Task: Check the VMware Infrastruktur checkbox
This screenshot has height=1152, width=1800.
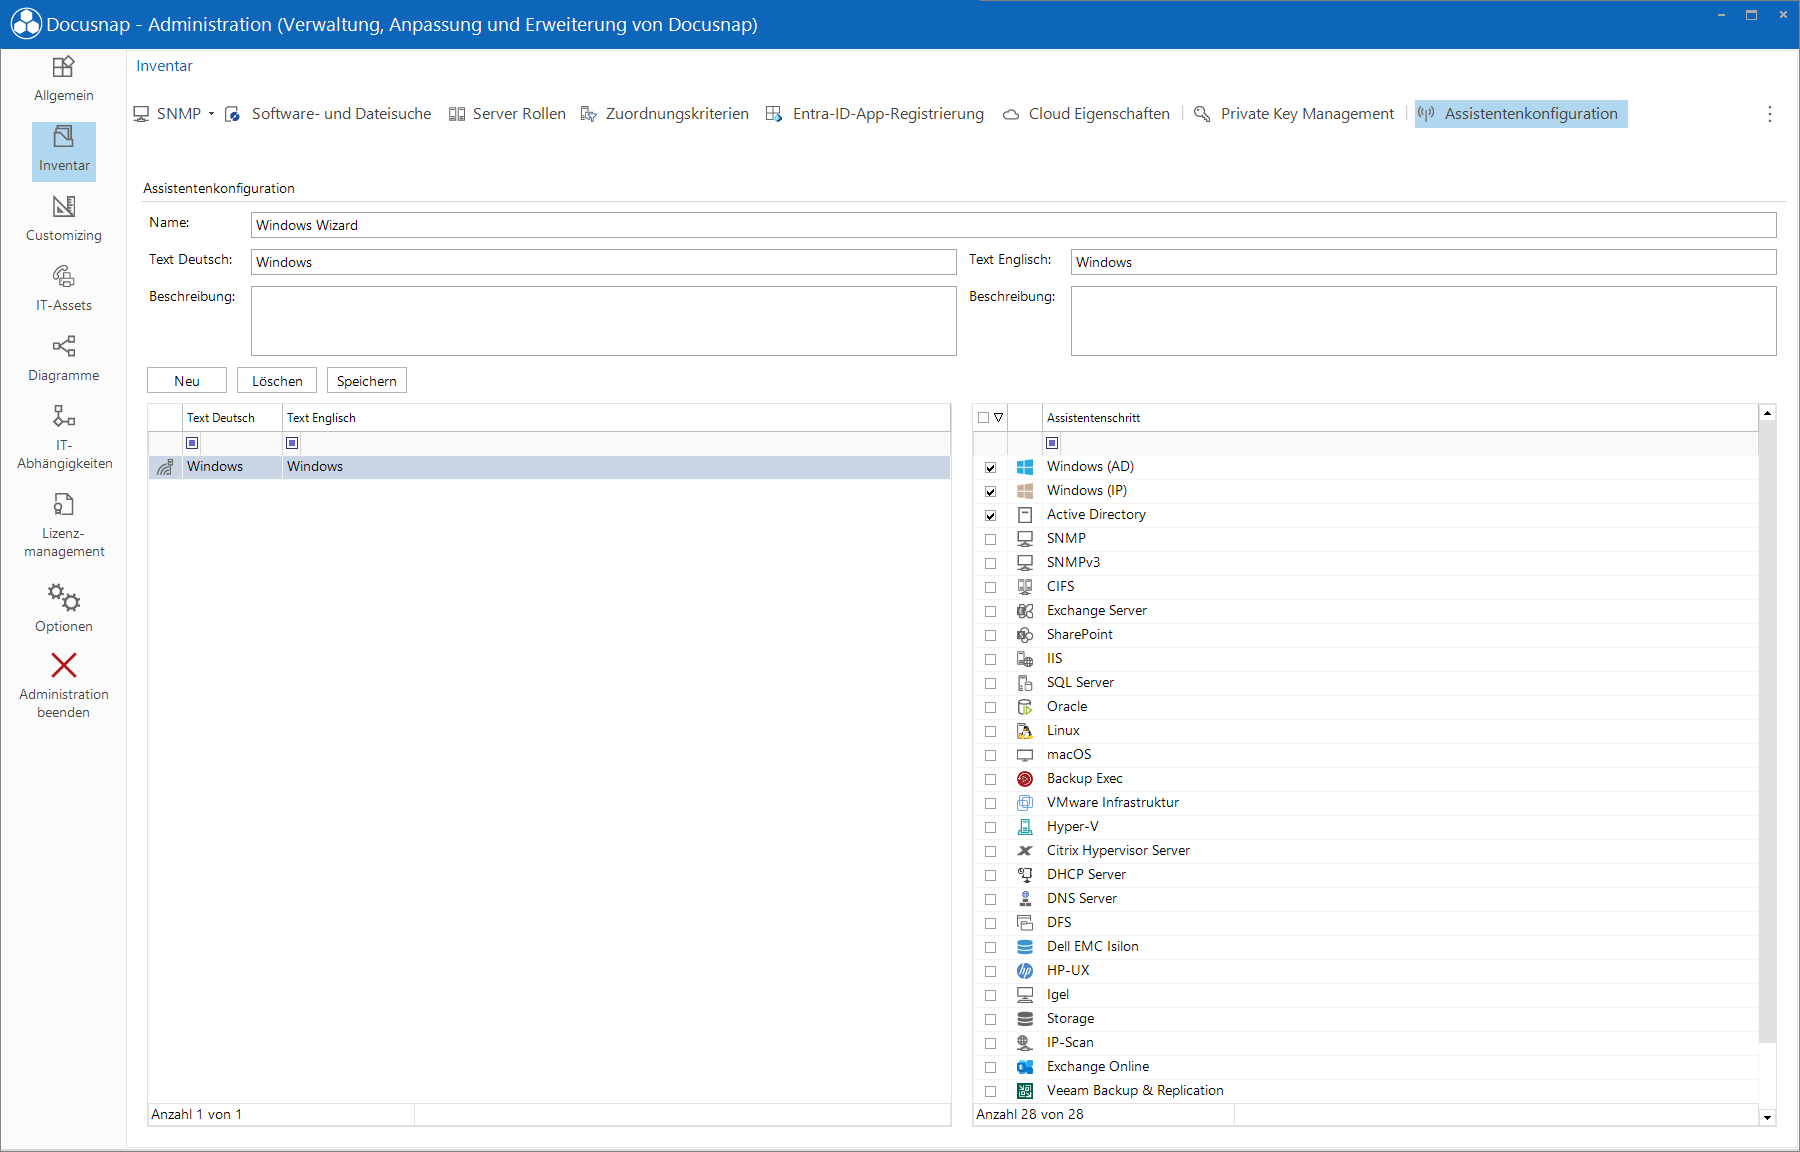Action: [990, 803]
